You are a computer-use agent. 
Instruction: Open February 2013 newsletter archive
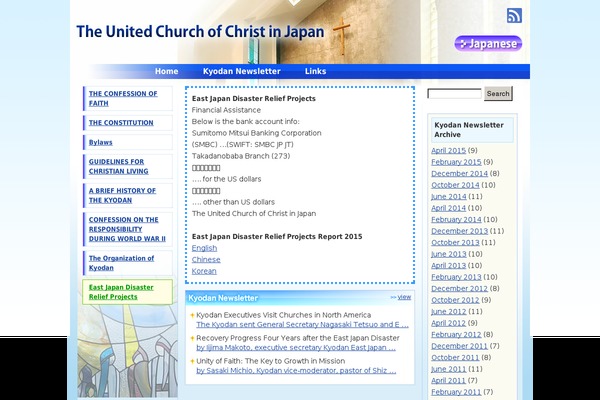point(456,277)
